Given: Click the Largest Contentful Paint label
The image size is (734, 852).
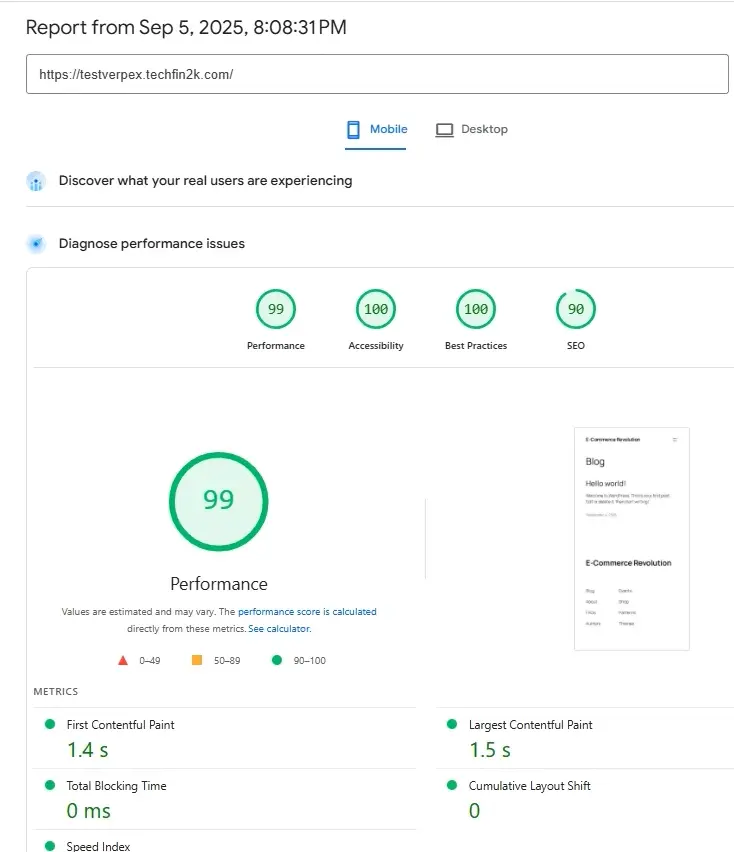Looking at the screenshot, I should (530, 725).
